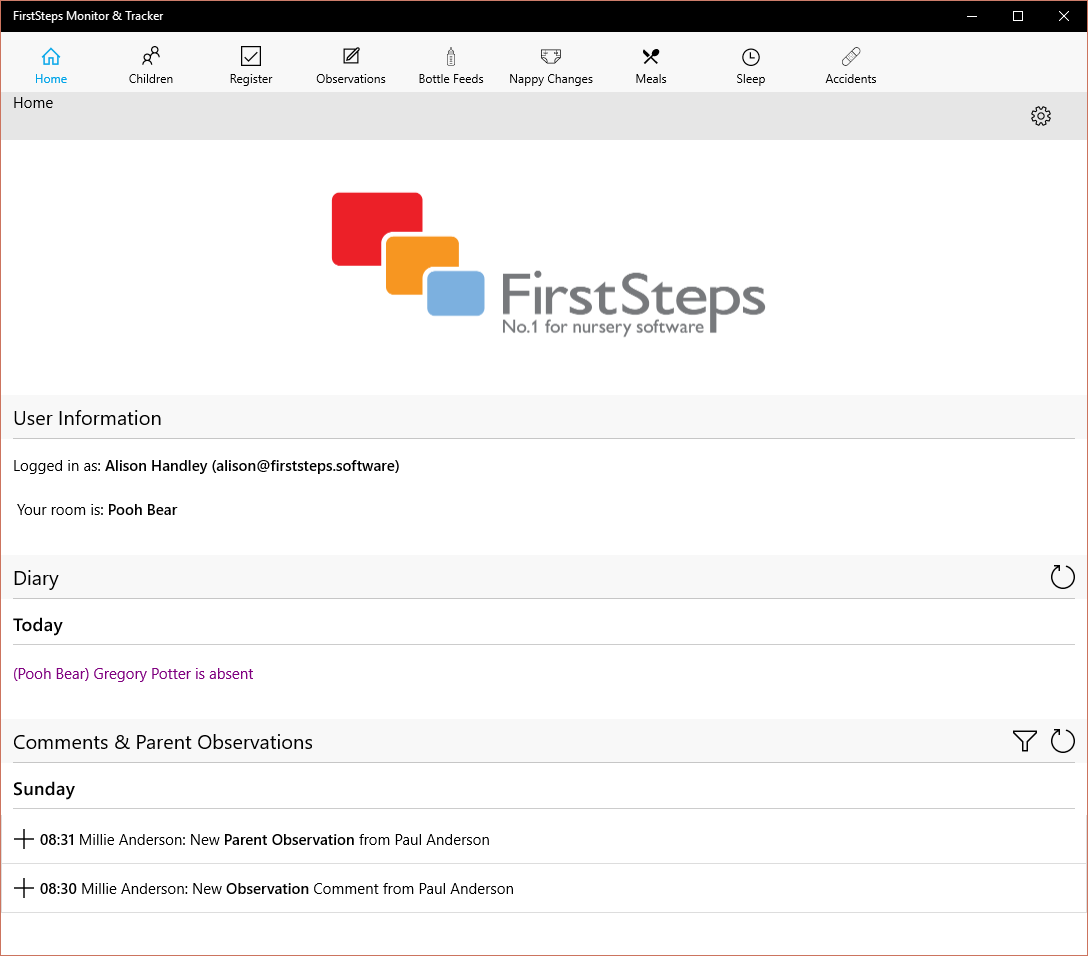Click the FirstSteps logo
The height and width of the screenshot is (956, 1088).
[545, 260]
